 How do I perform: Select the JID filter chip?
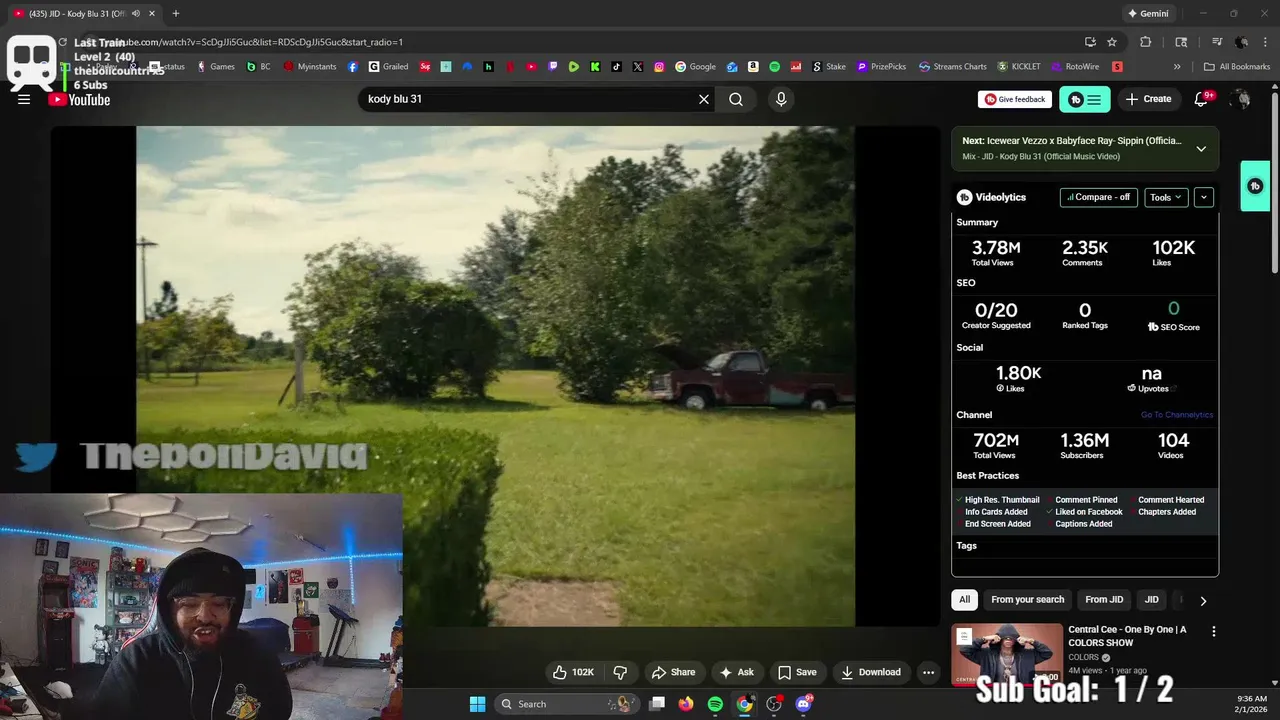point(1151,600)
